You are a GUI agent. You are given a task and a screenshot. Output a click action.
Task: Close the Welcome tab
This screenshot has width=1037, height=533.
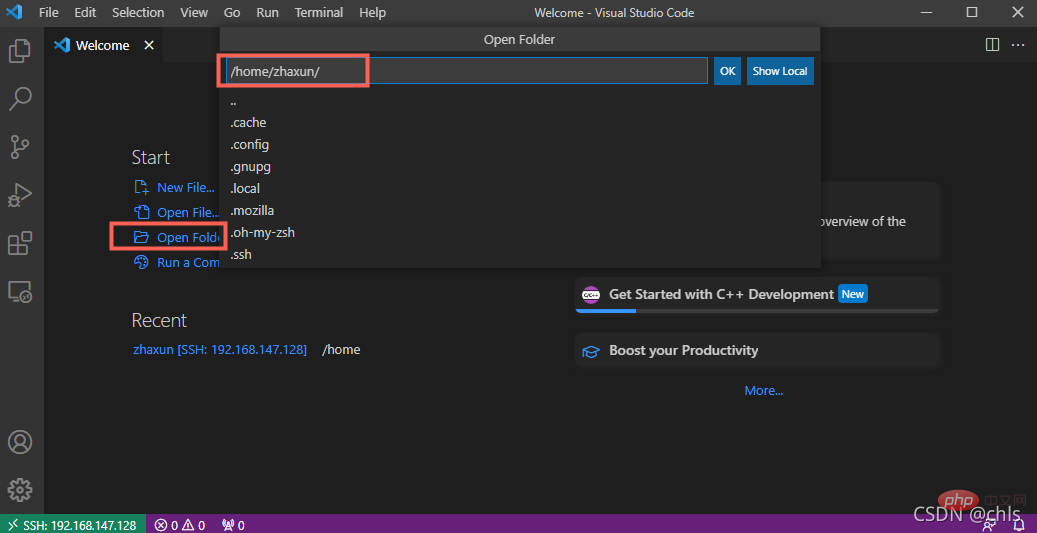149,45
